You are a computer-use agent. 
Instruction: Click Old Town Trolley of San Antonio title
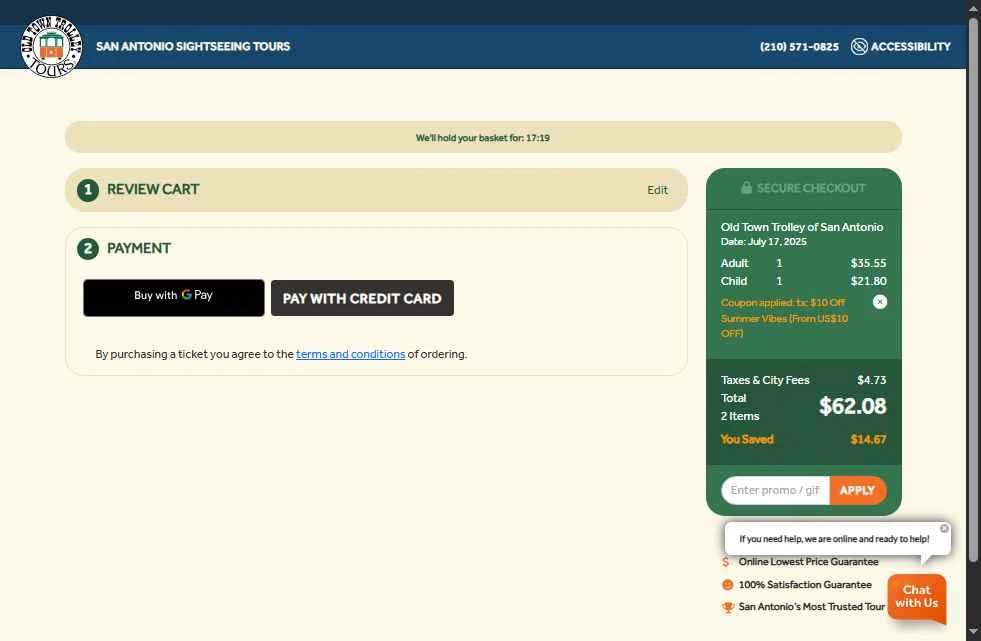pos(801,227)
